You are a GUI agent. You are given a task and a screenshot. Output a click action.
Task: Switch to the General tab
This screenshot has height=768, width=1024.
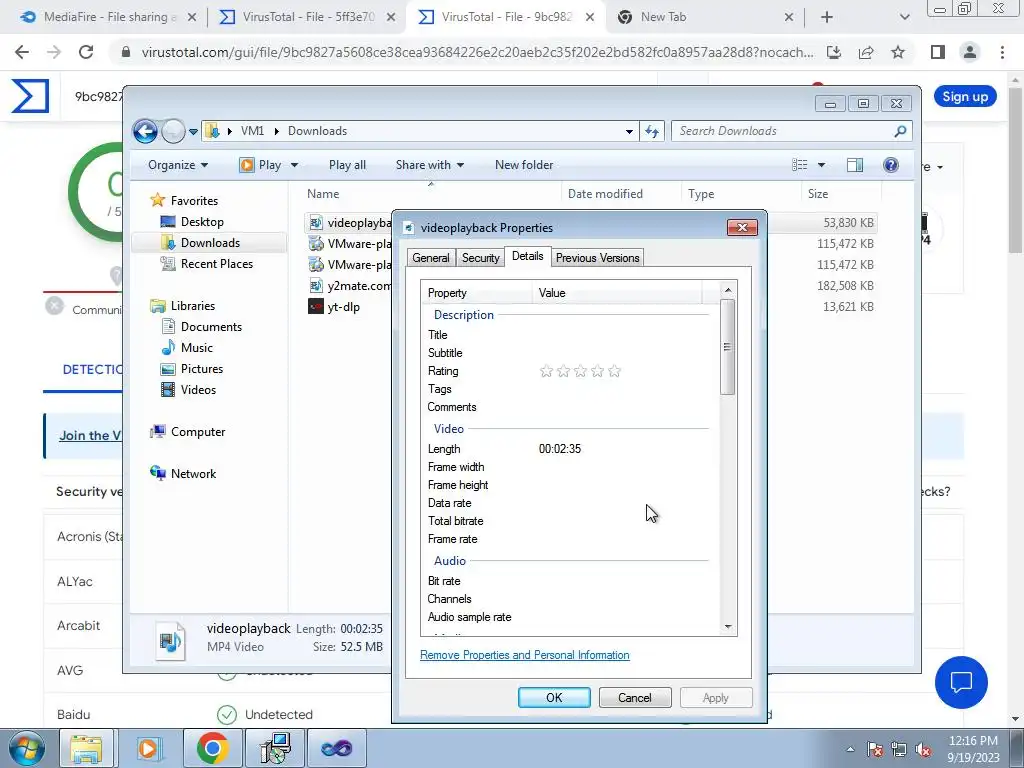431,258
